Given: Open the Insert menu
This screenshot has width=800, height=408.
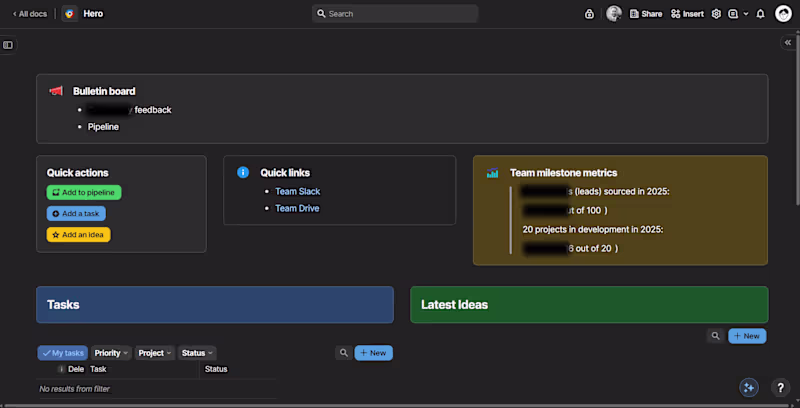Looking at the screenshot, I should tap(687, 14).
